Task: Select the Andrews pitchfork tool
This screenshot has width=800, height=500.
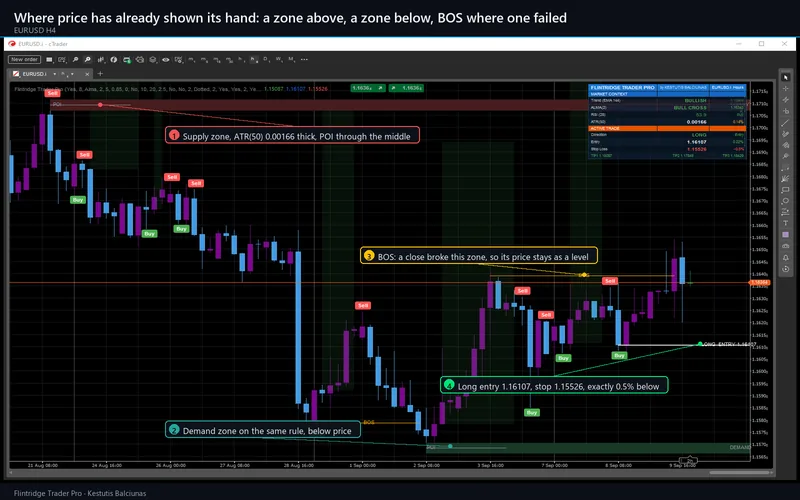Action: (785, 179)
